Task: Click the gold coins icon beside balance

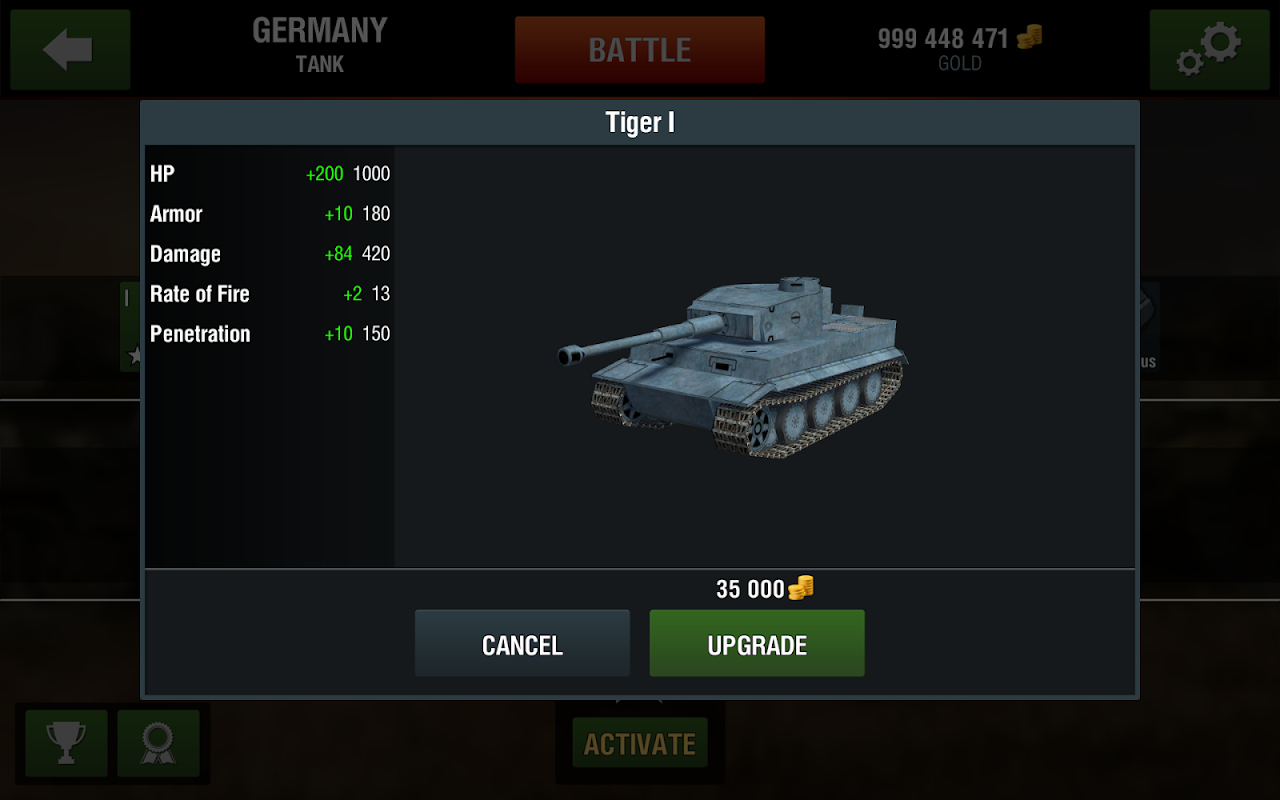Action: (1029, 38)
